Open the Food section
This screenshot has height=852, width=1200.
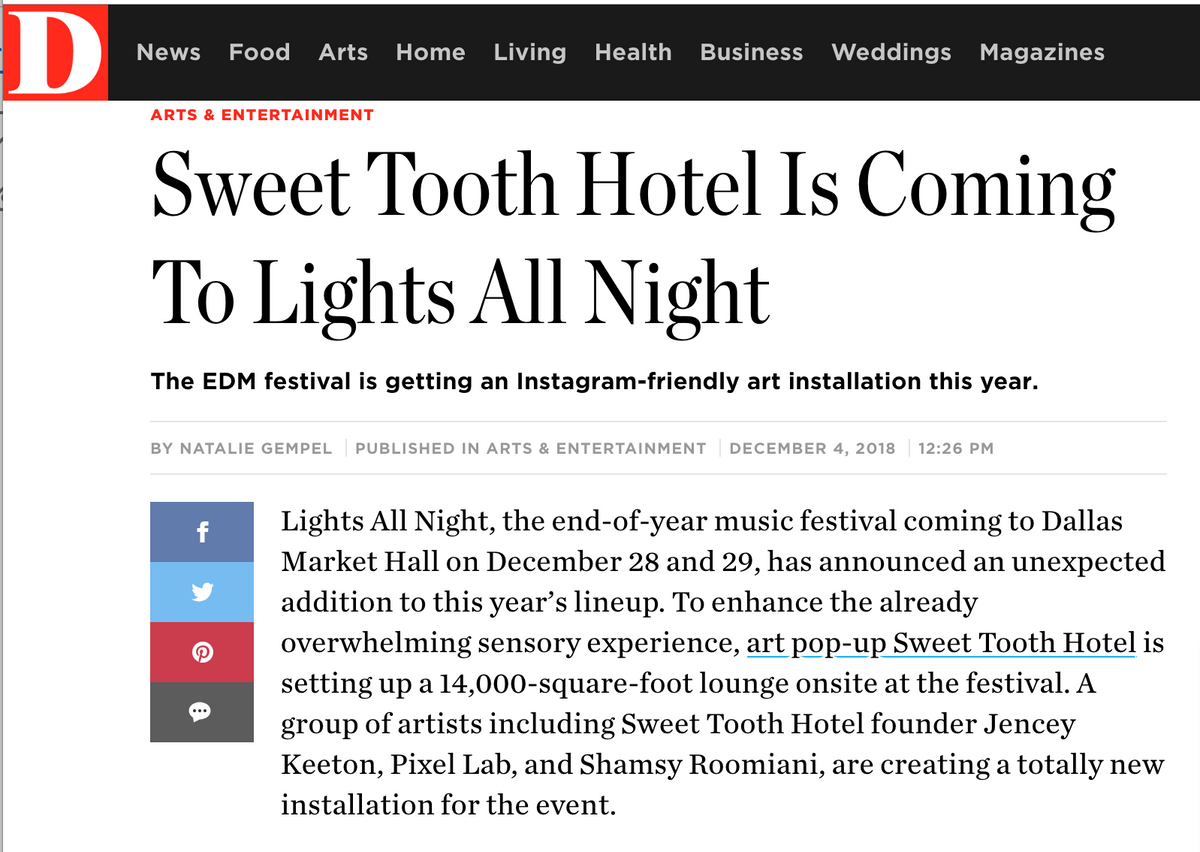click(x=259, y=53)
